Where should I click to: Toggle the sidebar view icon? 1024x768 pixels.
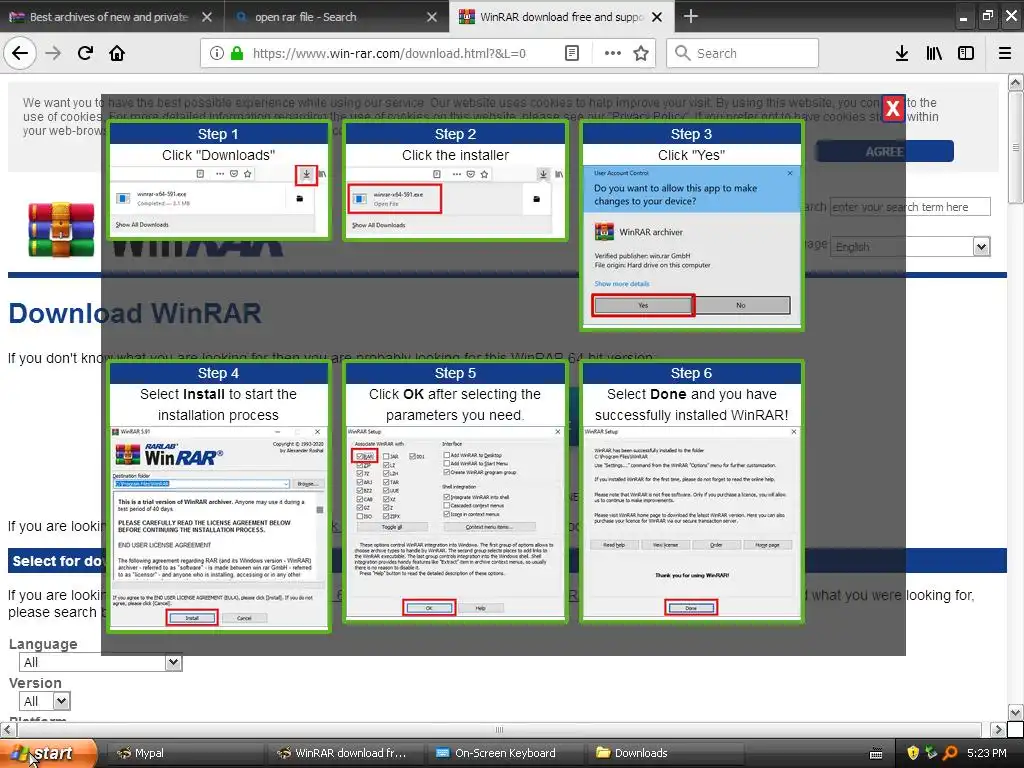pos(966,53)
